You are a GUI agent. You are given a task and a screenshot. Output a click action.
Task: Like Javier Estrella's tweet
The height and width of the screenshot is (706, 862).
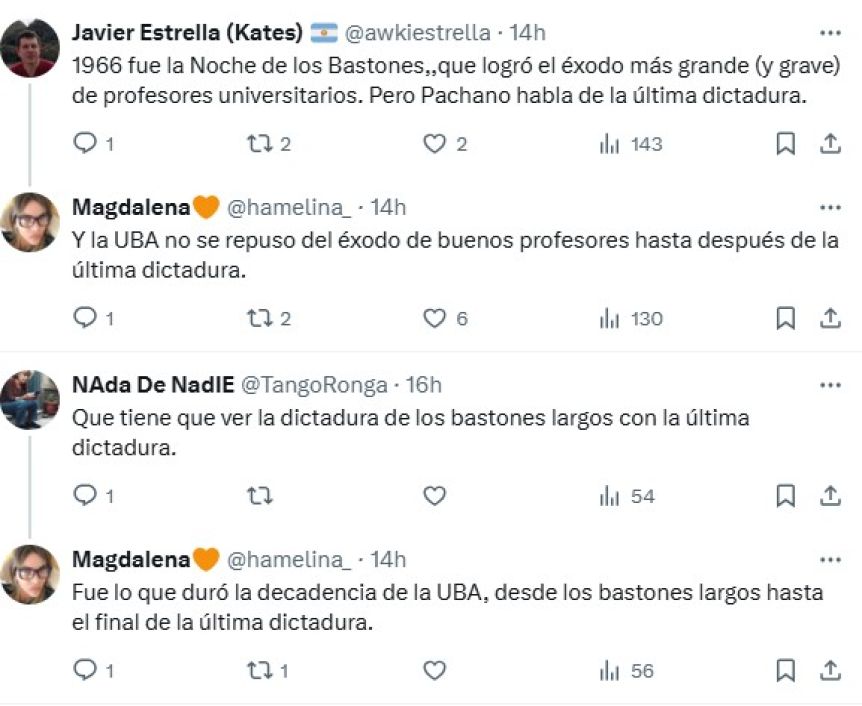[434, 144]
